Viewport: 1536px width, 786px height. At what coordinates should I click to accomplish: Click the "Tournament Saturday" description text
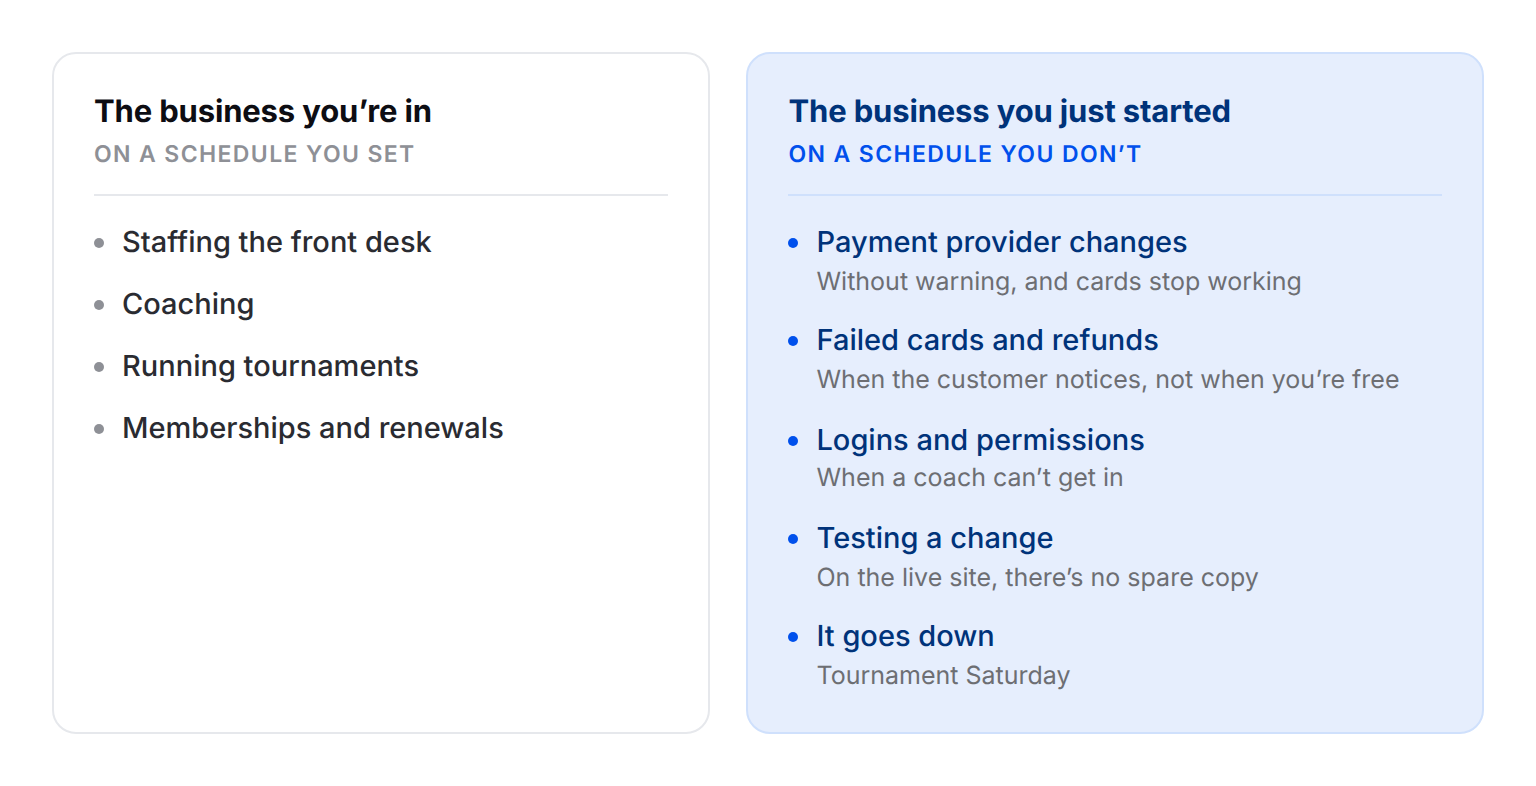tap(943, 676)
